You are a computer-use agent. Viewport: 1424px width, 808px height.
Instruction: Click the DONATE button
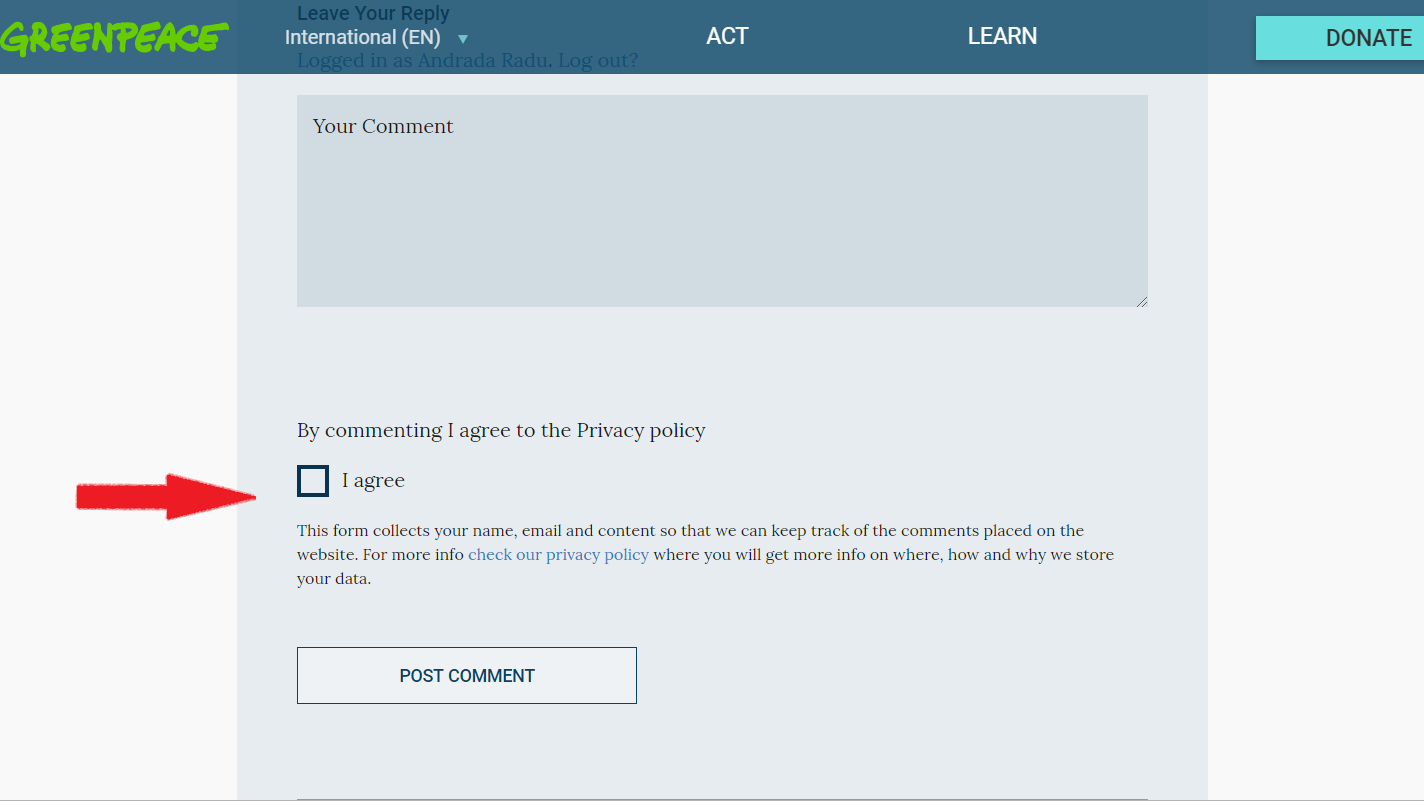coord(1340,38)
